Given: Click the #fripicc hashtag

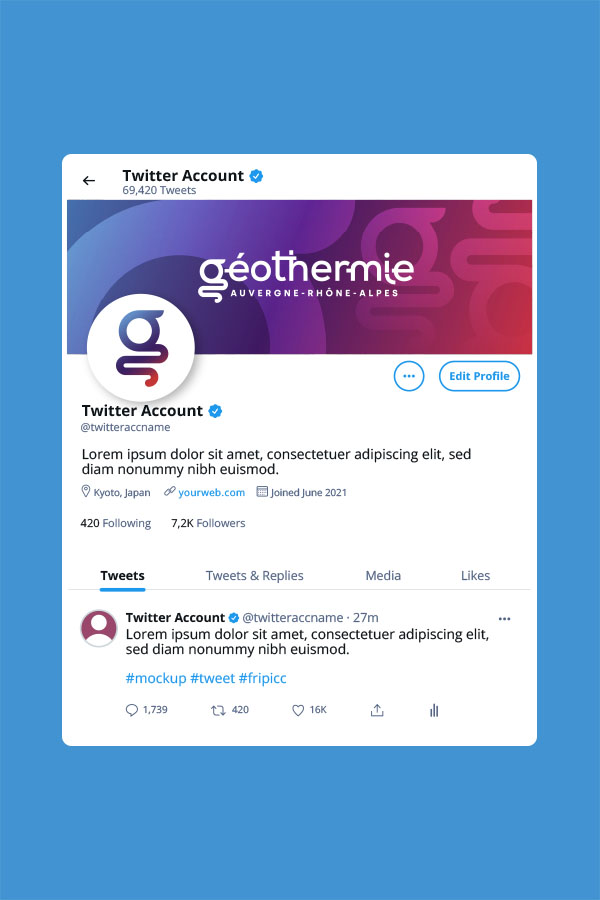Looking at the screenshot, I should (x=262, y=678).
